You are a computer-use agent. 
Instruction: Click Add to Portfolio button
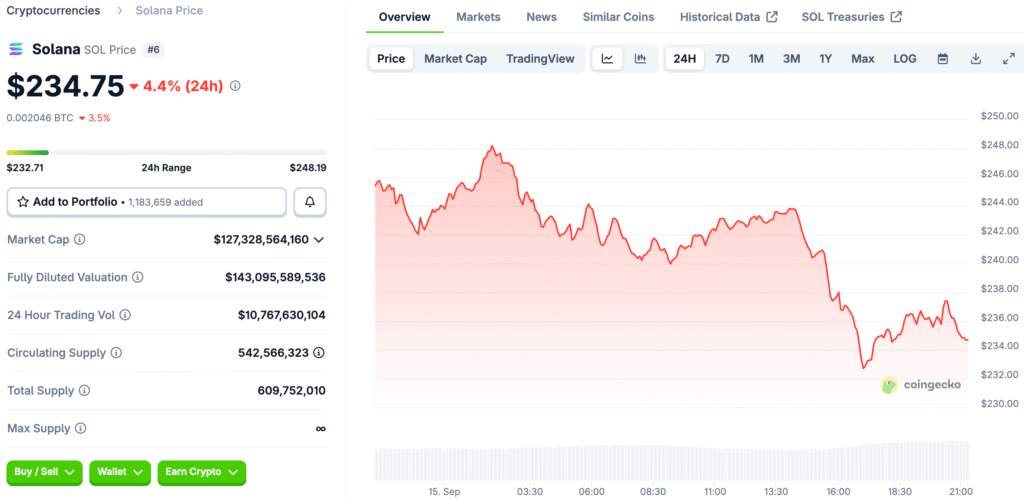146,202
